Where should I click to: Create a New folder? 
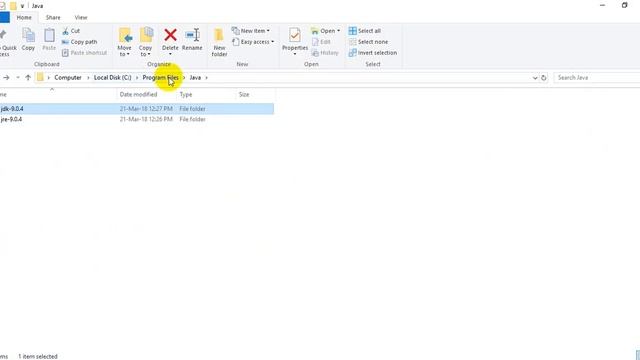point(219,42)
